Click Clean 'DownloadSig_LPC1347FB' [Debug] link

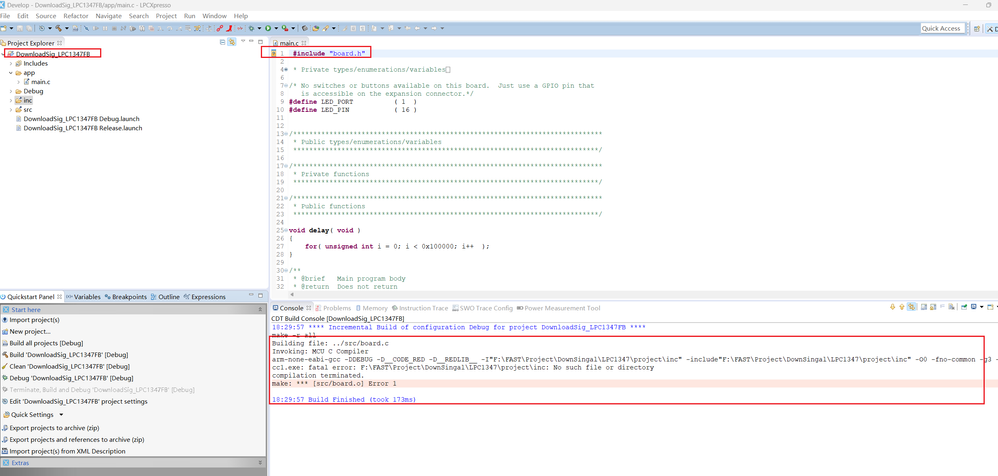click(x=66, y=367)
